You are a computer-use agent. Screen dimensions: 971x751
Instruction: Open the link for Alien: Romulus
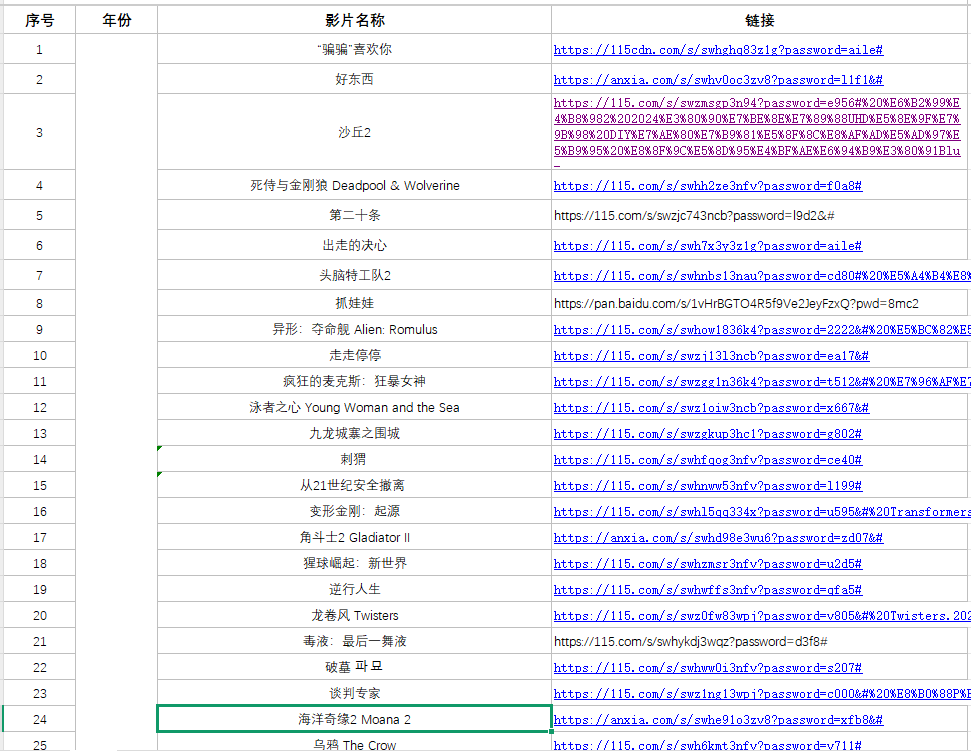point(762,330)
